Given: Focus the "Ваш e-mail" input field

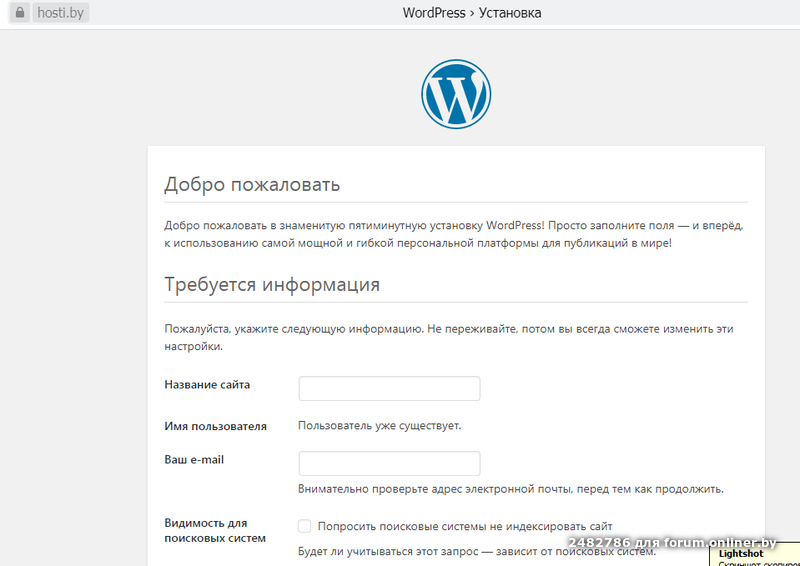Looking at the screenshot, I should [389, 463].
